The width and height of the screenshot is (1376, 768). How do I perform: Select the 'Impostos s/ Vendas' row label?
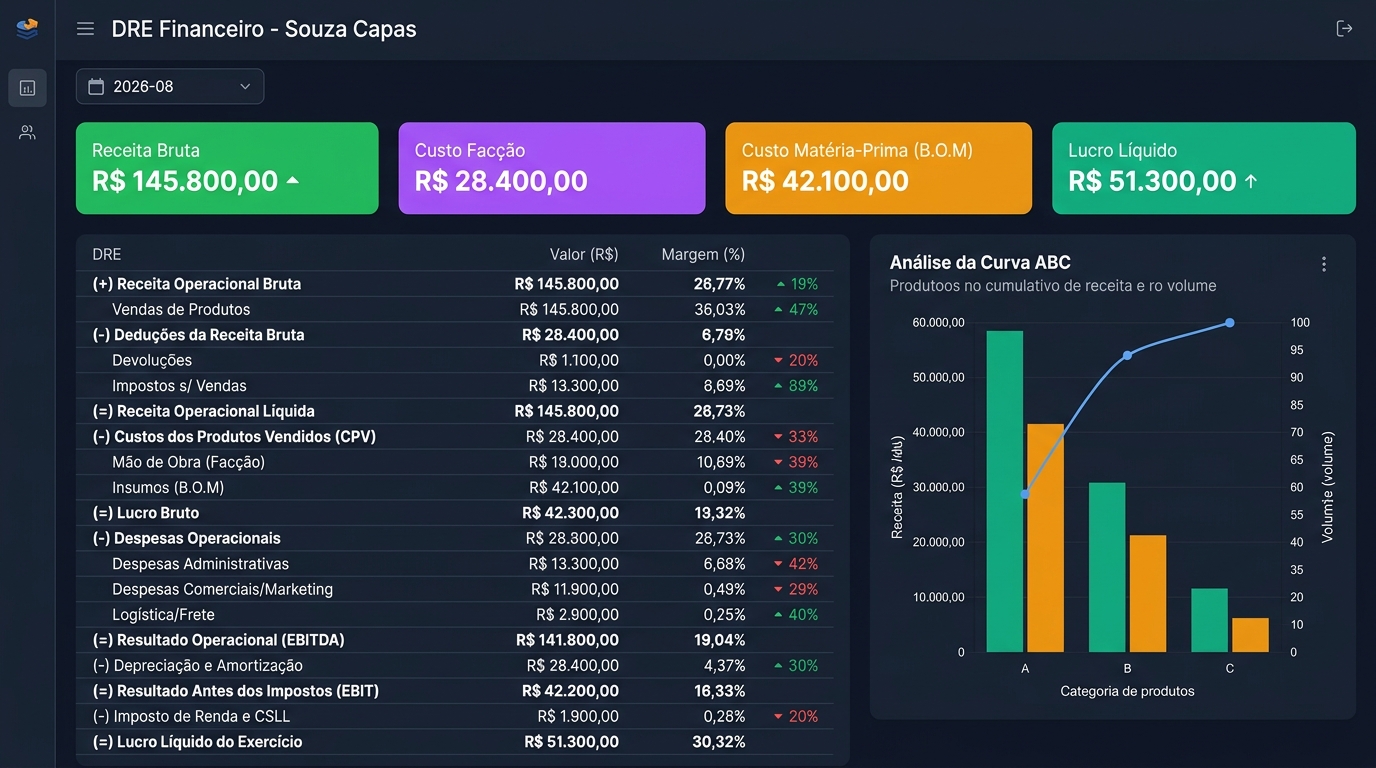[179, 386]
